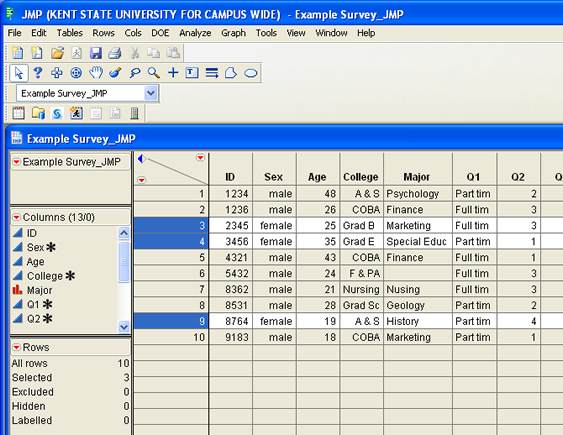This screenshot has height=435, width=563.
Task: Open the row red triangle menu in table corner
Action: click(x=142, y=180)
